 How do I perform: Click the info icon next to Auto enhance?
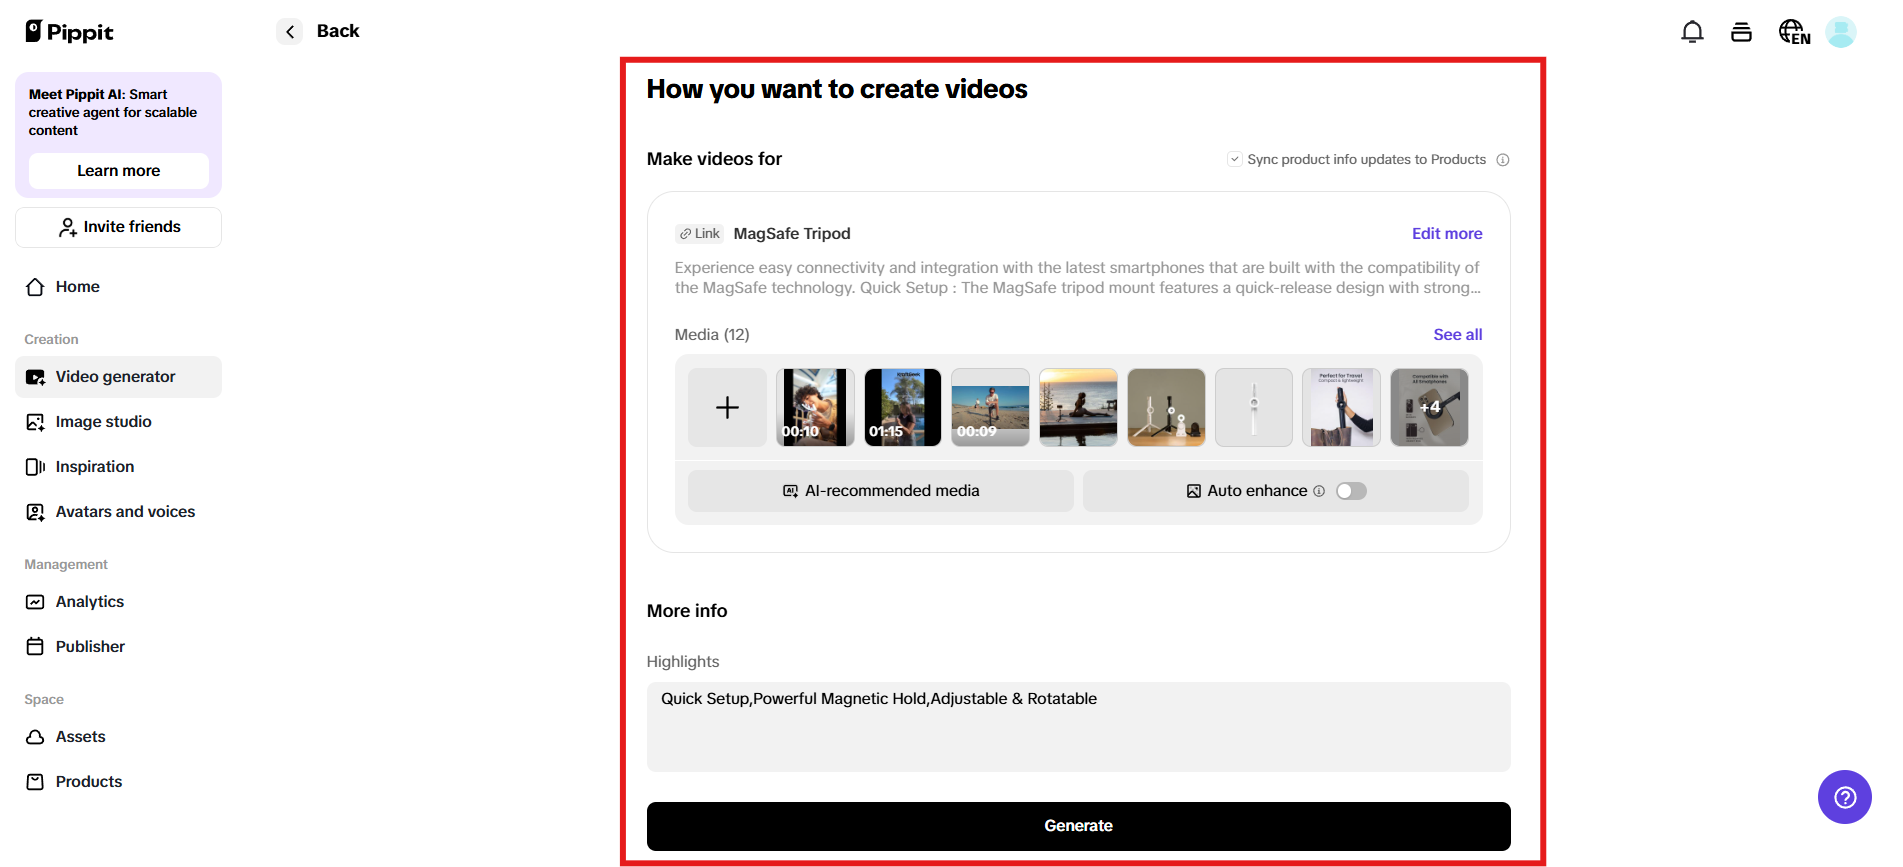(1319, 491)
